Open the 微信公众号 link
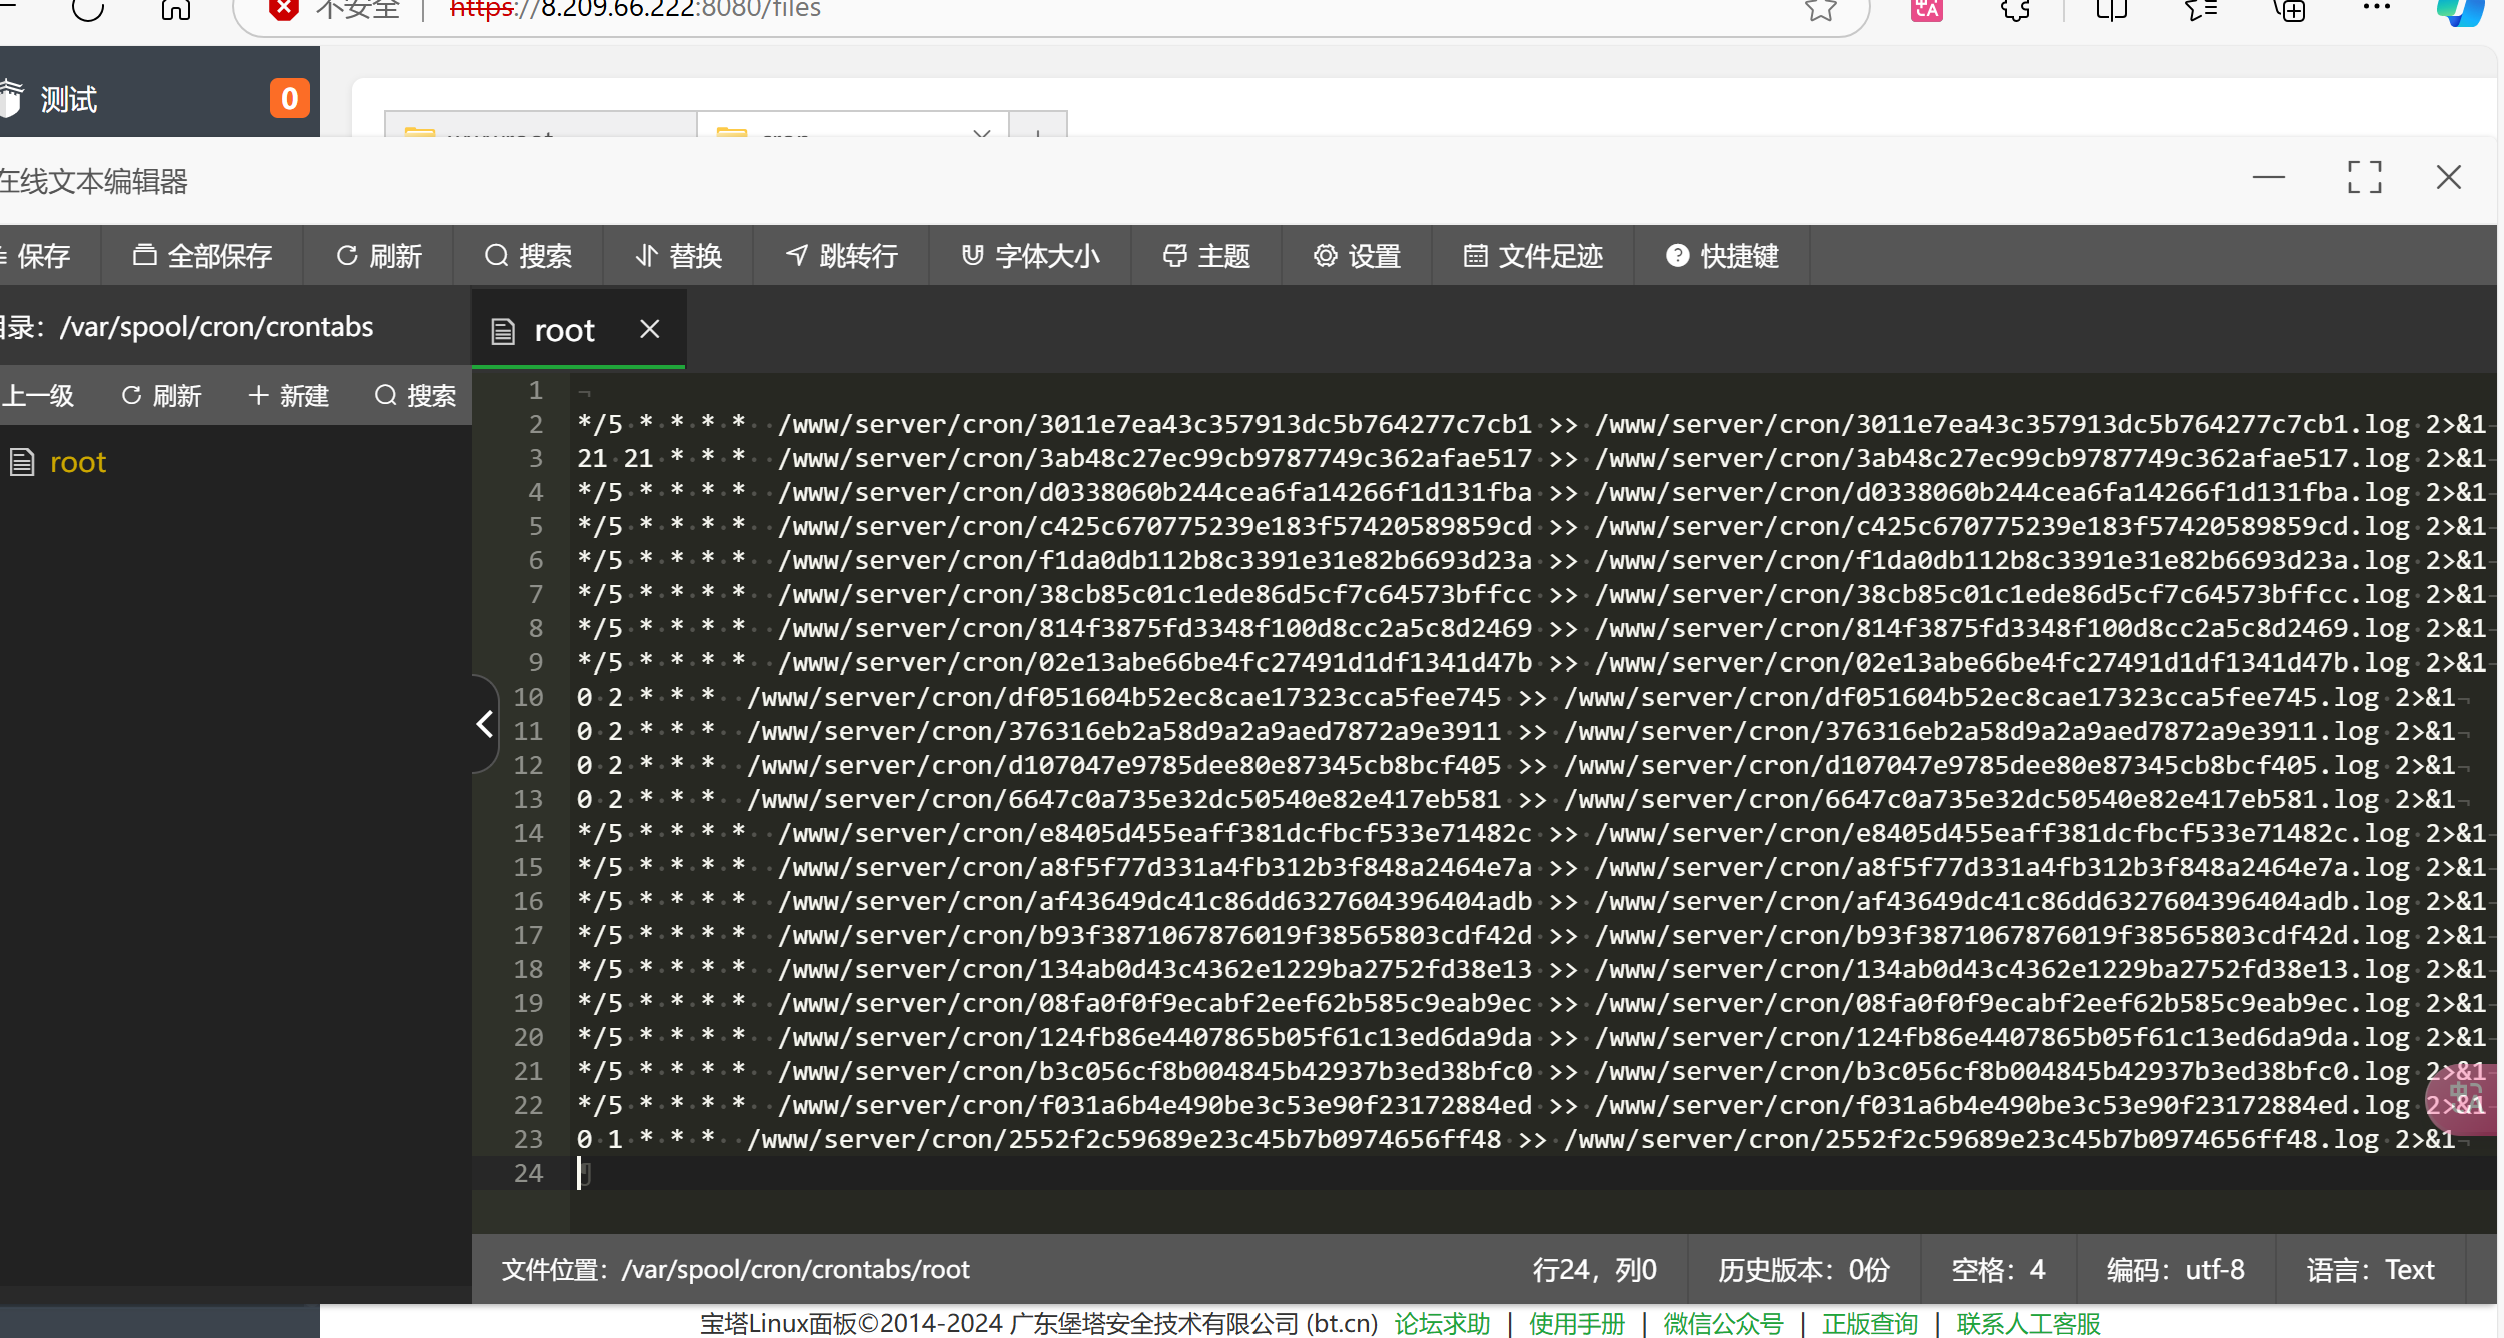The image size is (2504, 1338). click(1723, 1323)
